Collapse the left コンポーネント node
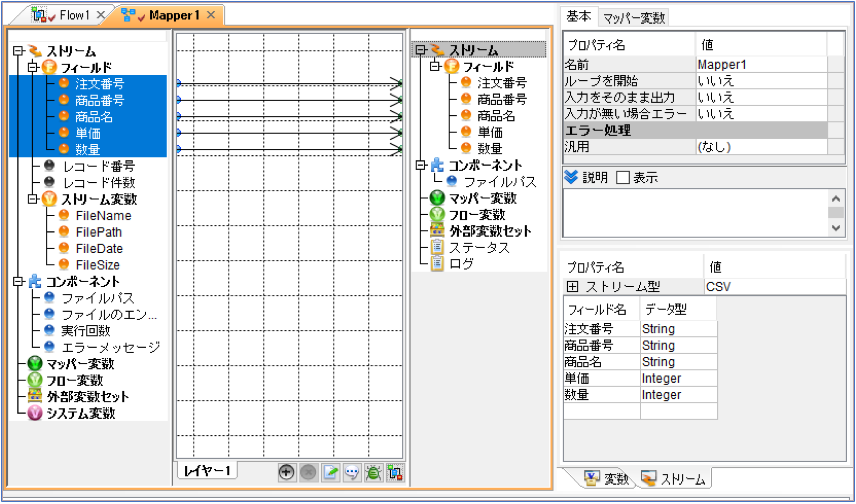856x504 pixels. (x=19, y=281)
